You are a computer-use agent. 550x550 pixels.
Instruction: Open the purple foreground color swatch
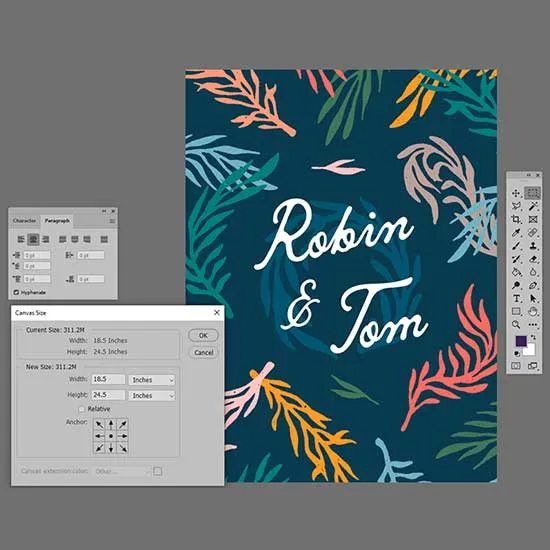(521, 341)
